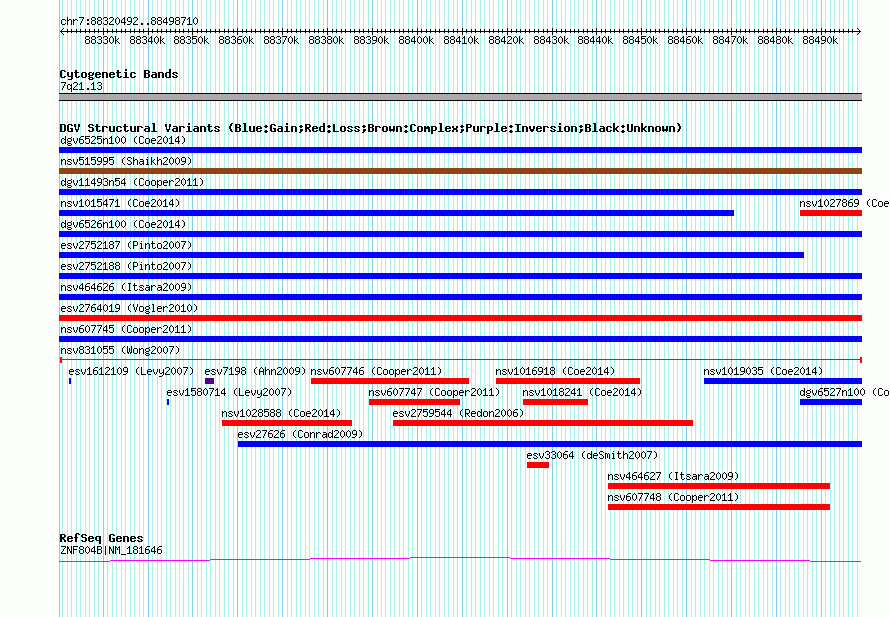Image resolution: width=890 pixels, height=617 pixels.
Task: Select the red nsv607748 (Cooper2011) bar
Action: tap(719, 507)
